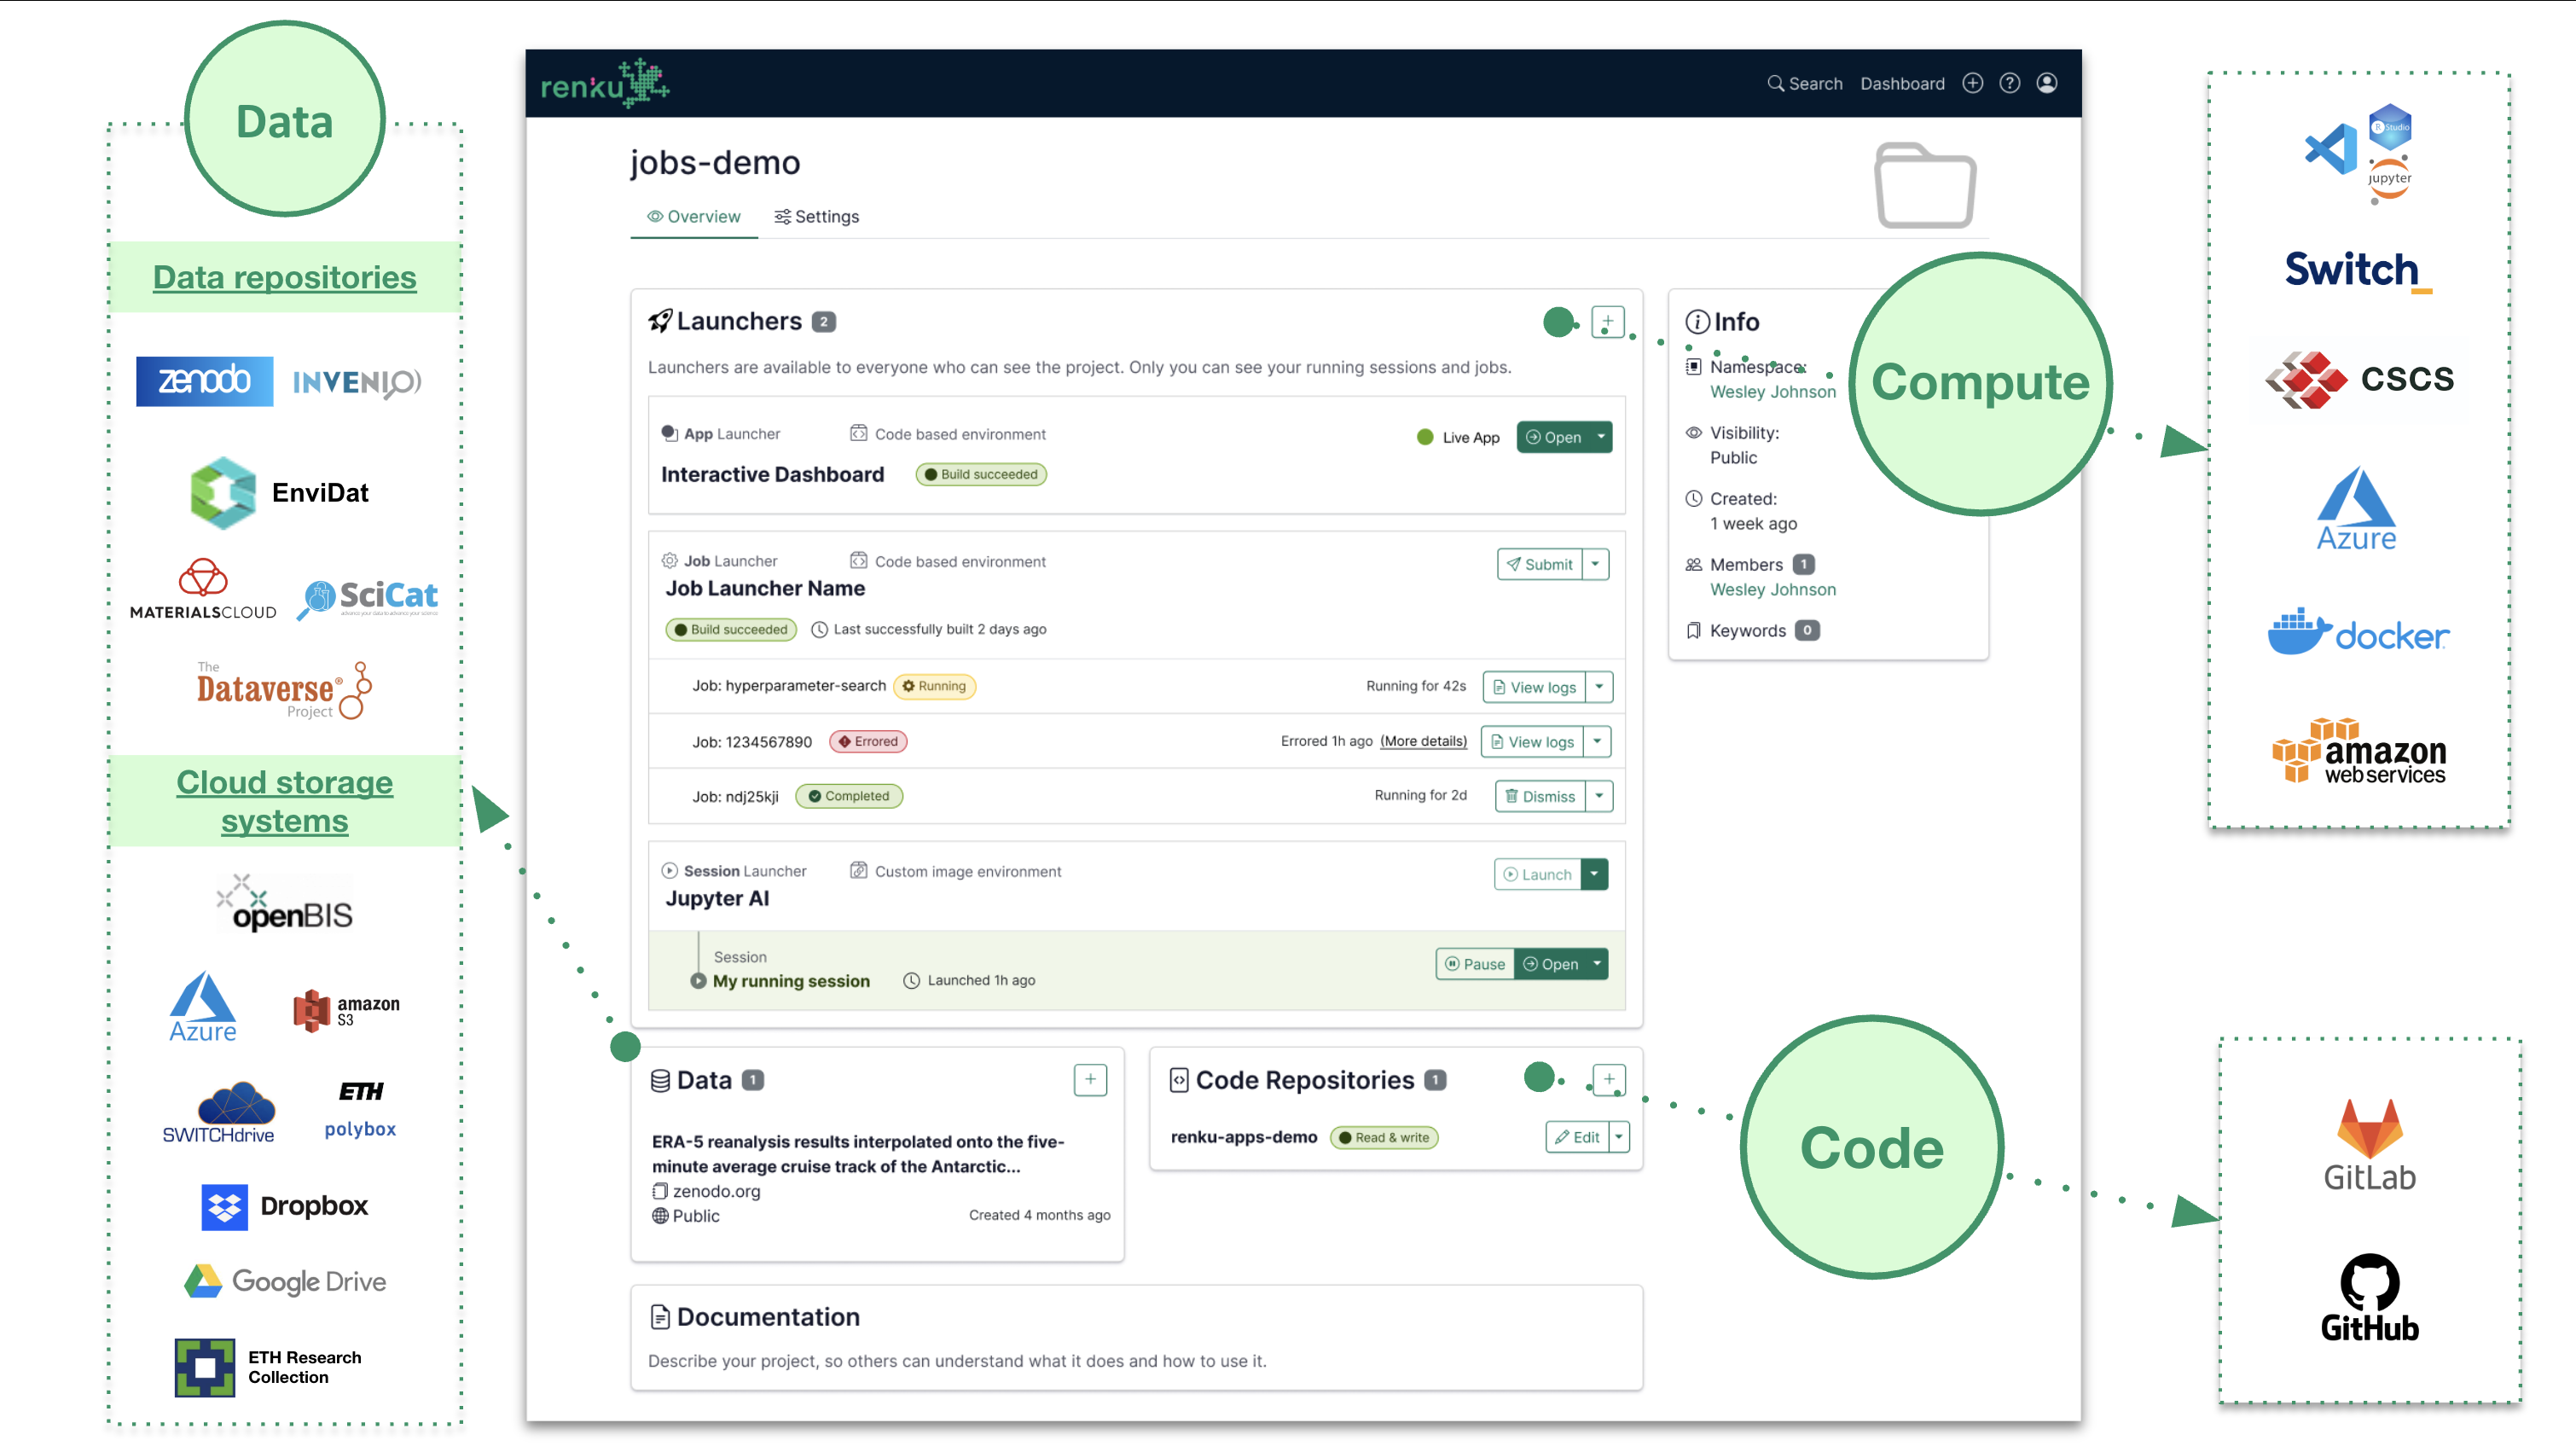Expand dropdown next to running session Open
The height and width of the screenshot is (1452, 2576).
pyautogui.click(x=1597, y=964)
